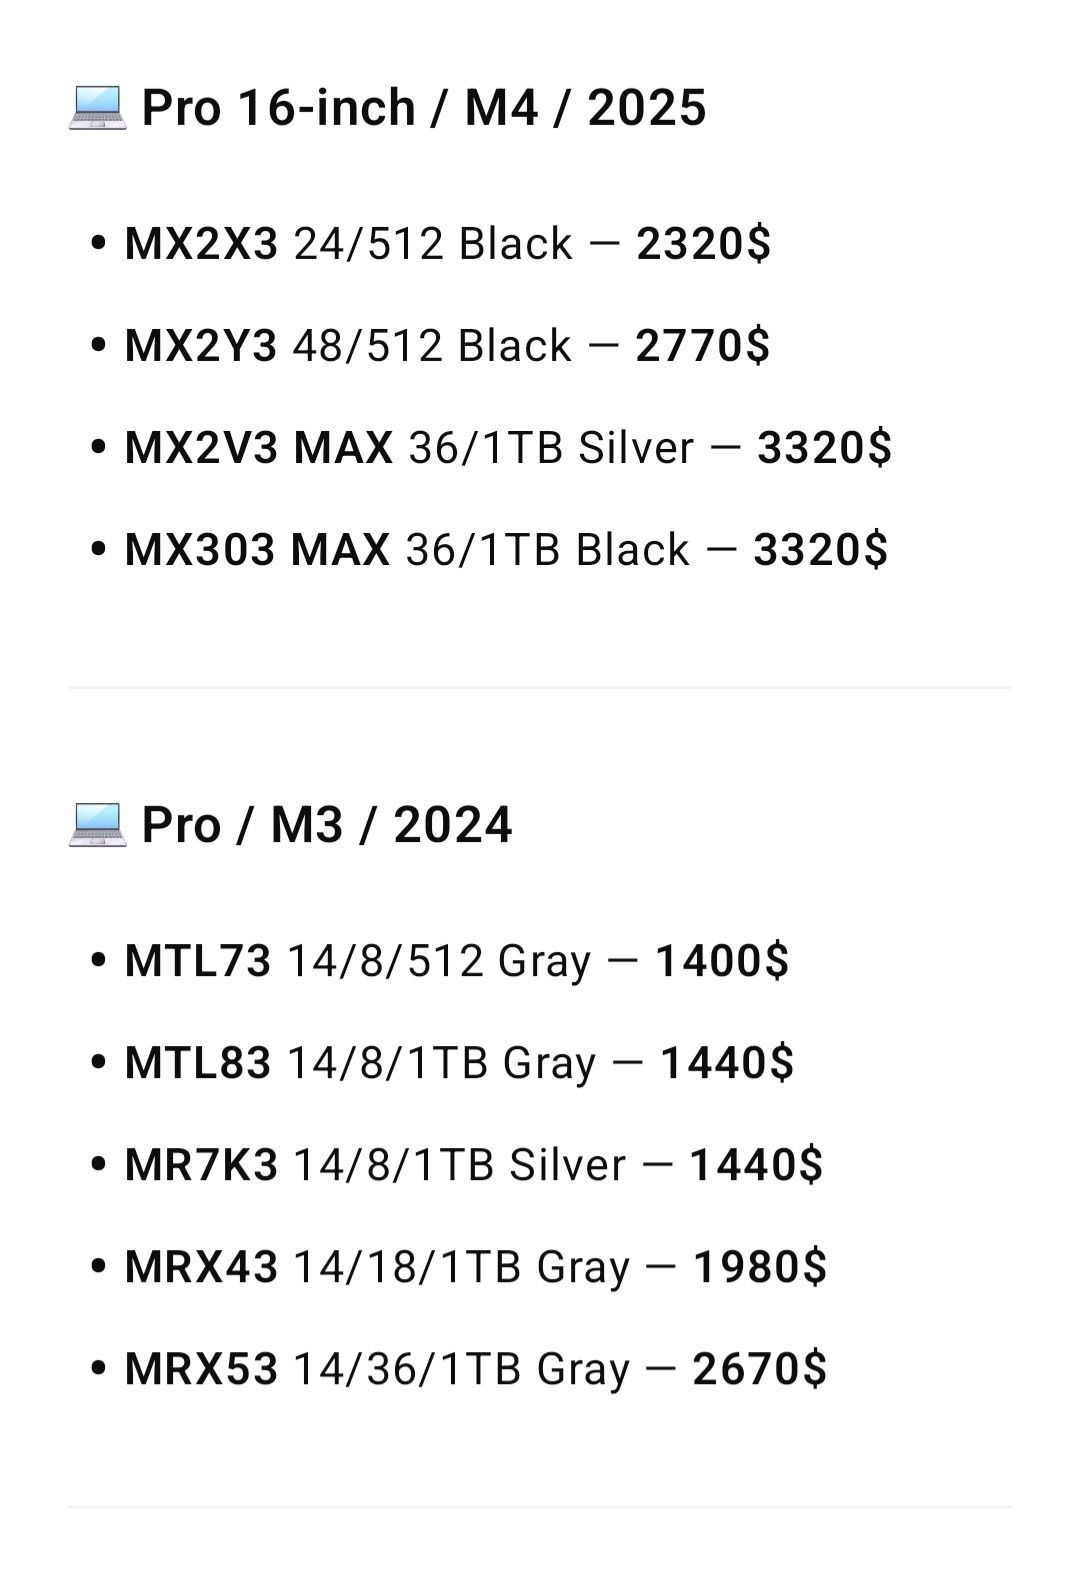
Task: Tap the MTL73 model code
Action: (198, 961)
